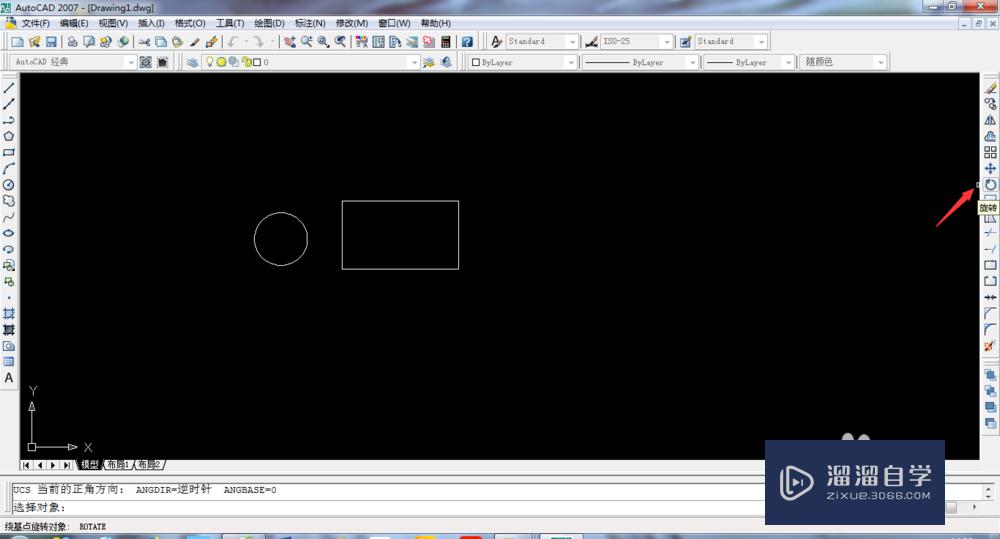Select the Circle drawing tool
The height and width of the screenshot is (539, 1000).
(9, 184)
